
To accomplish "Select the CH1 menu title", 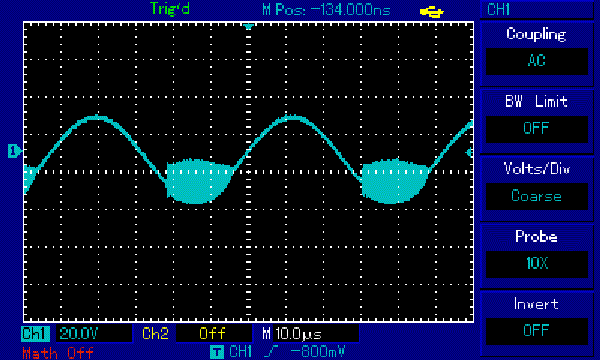I will coord(499,9).
